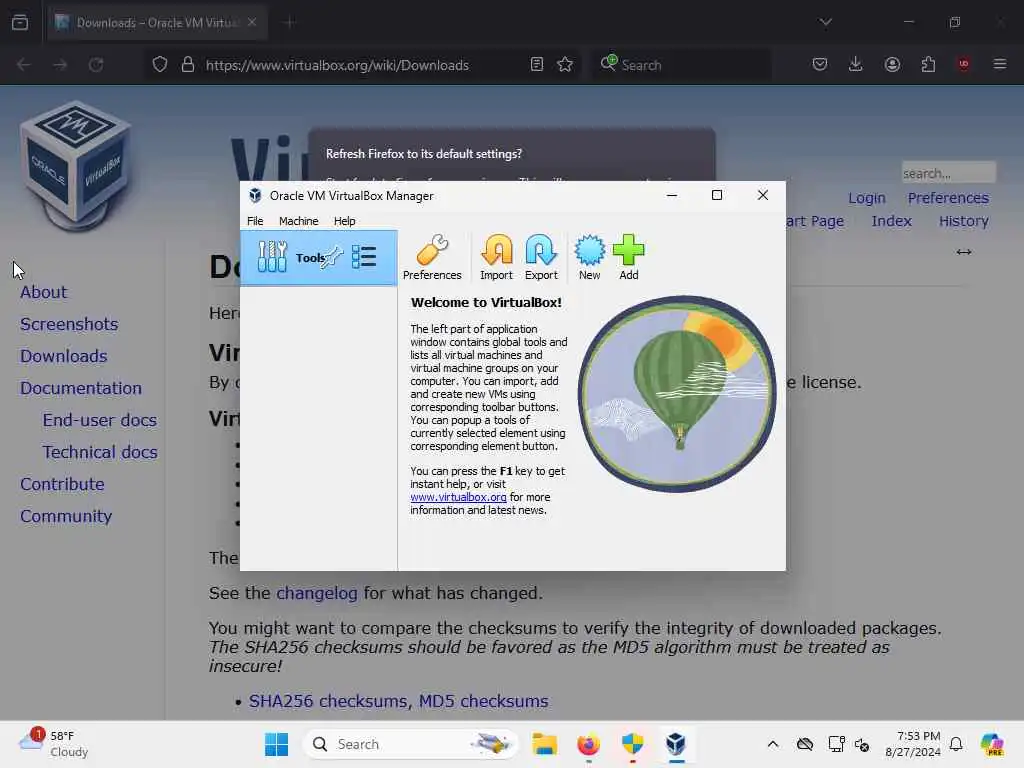
Task: Open Windows Security shield taskbar icon
Action: pos(632,744)
